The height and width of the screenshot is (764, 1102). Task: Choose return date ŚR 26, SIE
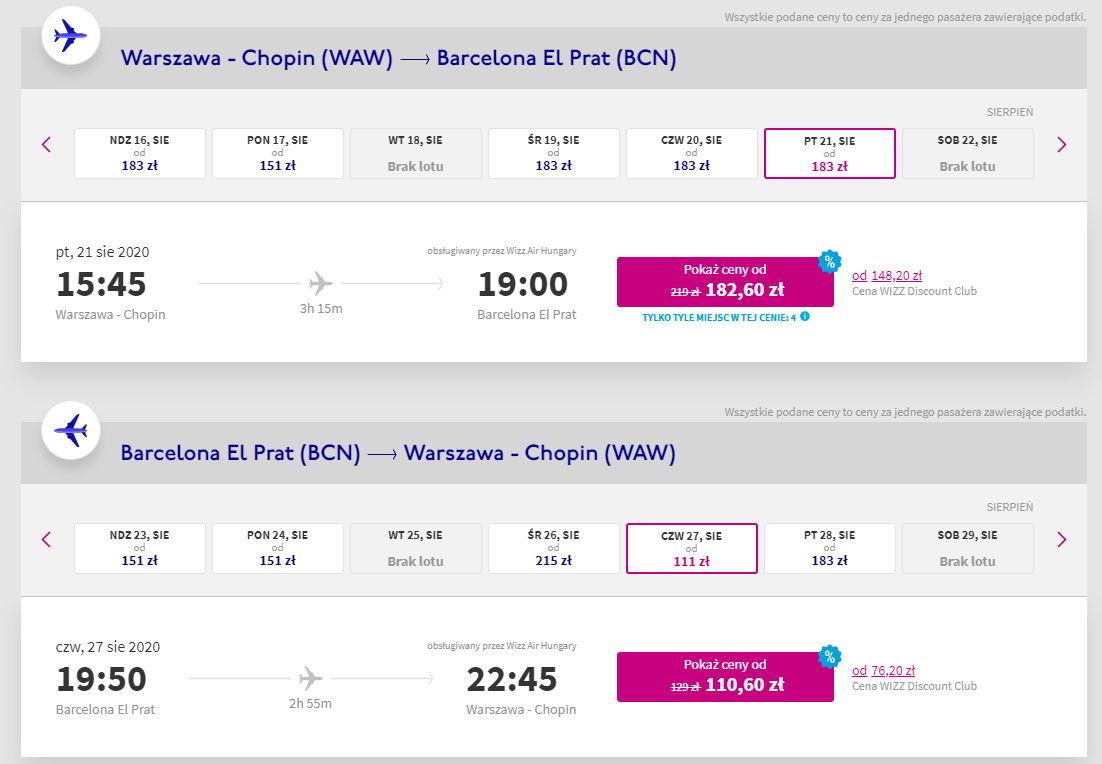point(554,548)
